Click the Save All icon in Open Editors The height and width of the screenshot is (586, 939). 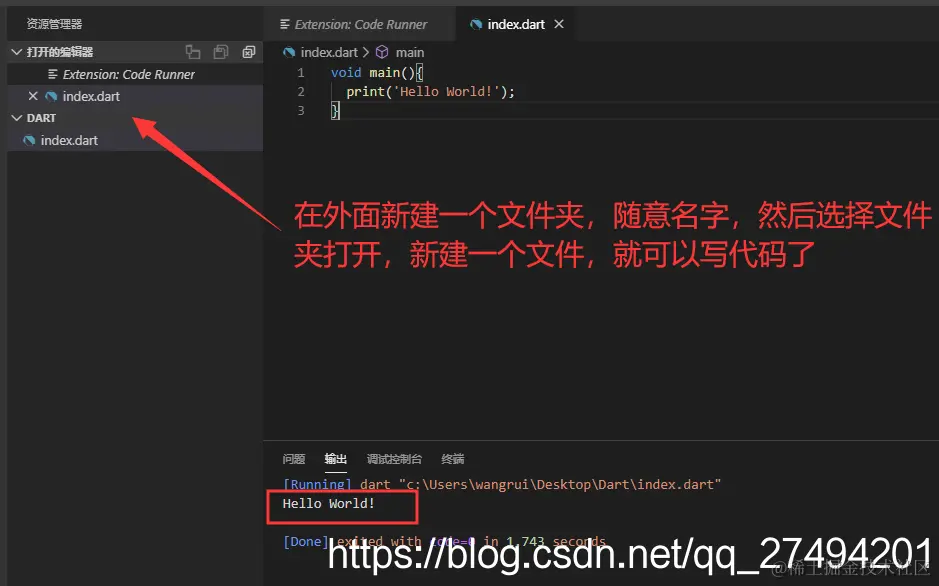(221, 52)
